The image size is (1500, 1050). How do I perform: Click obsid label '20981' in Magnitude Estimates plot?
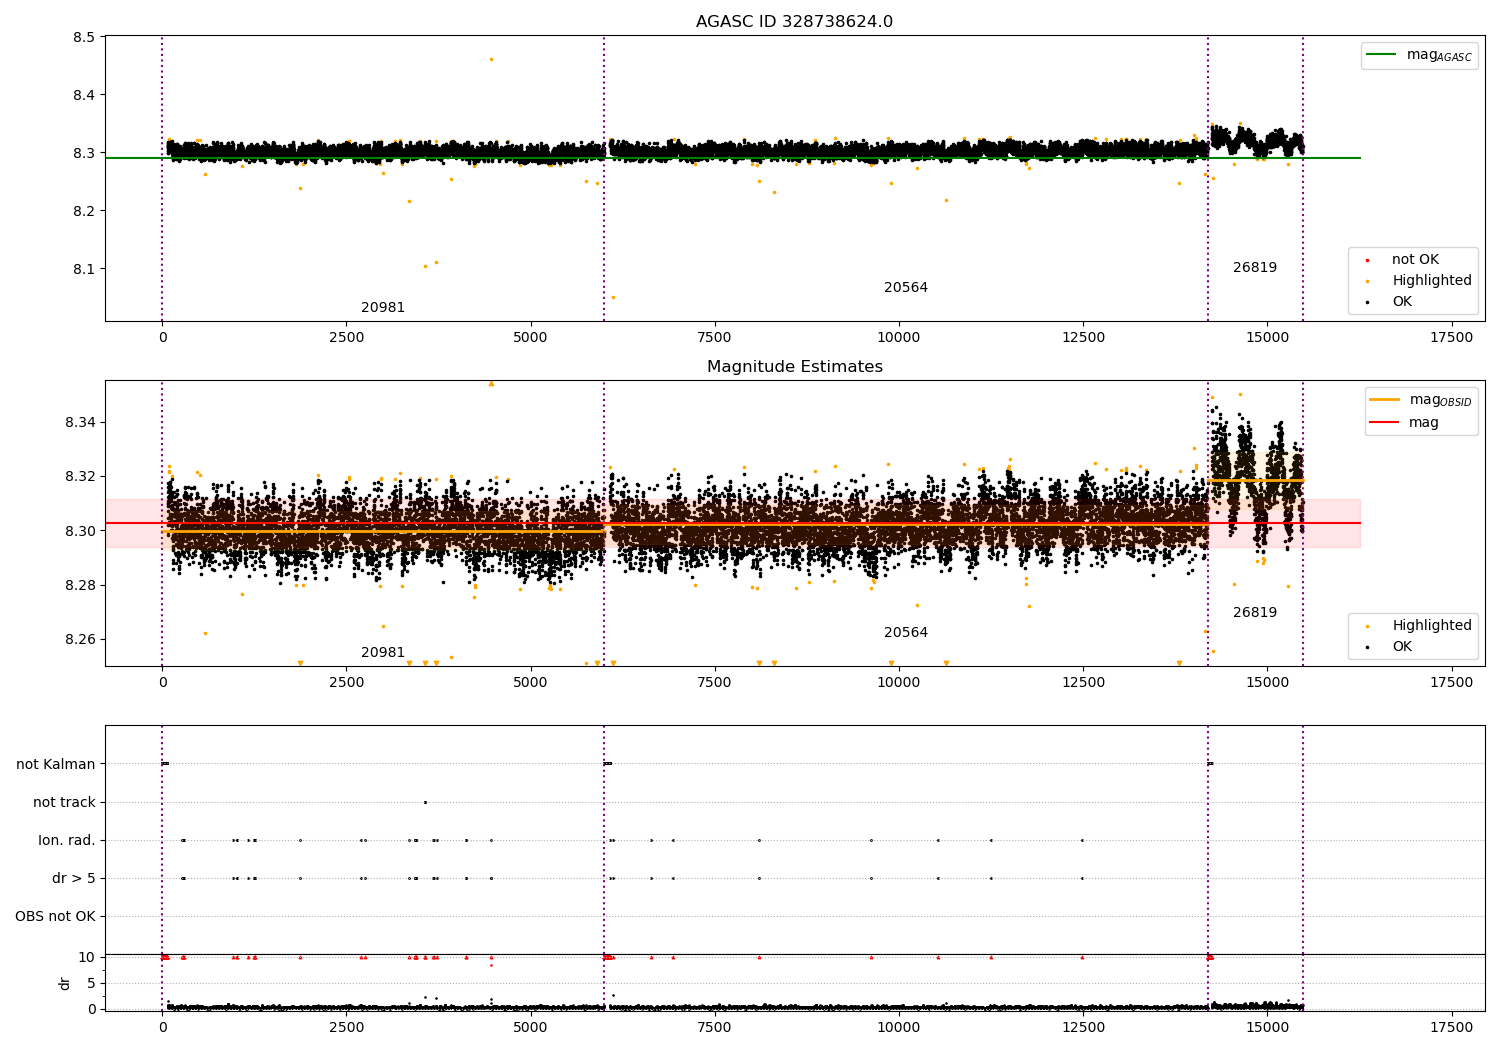383,653
